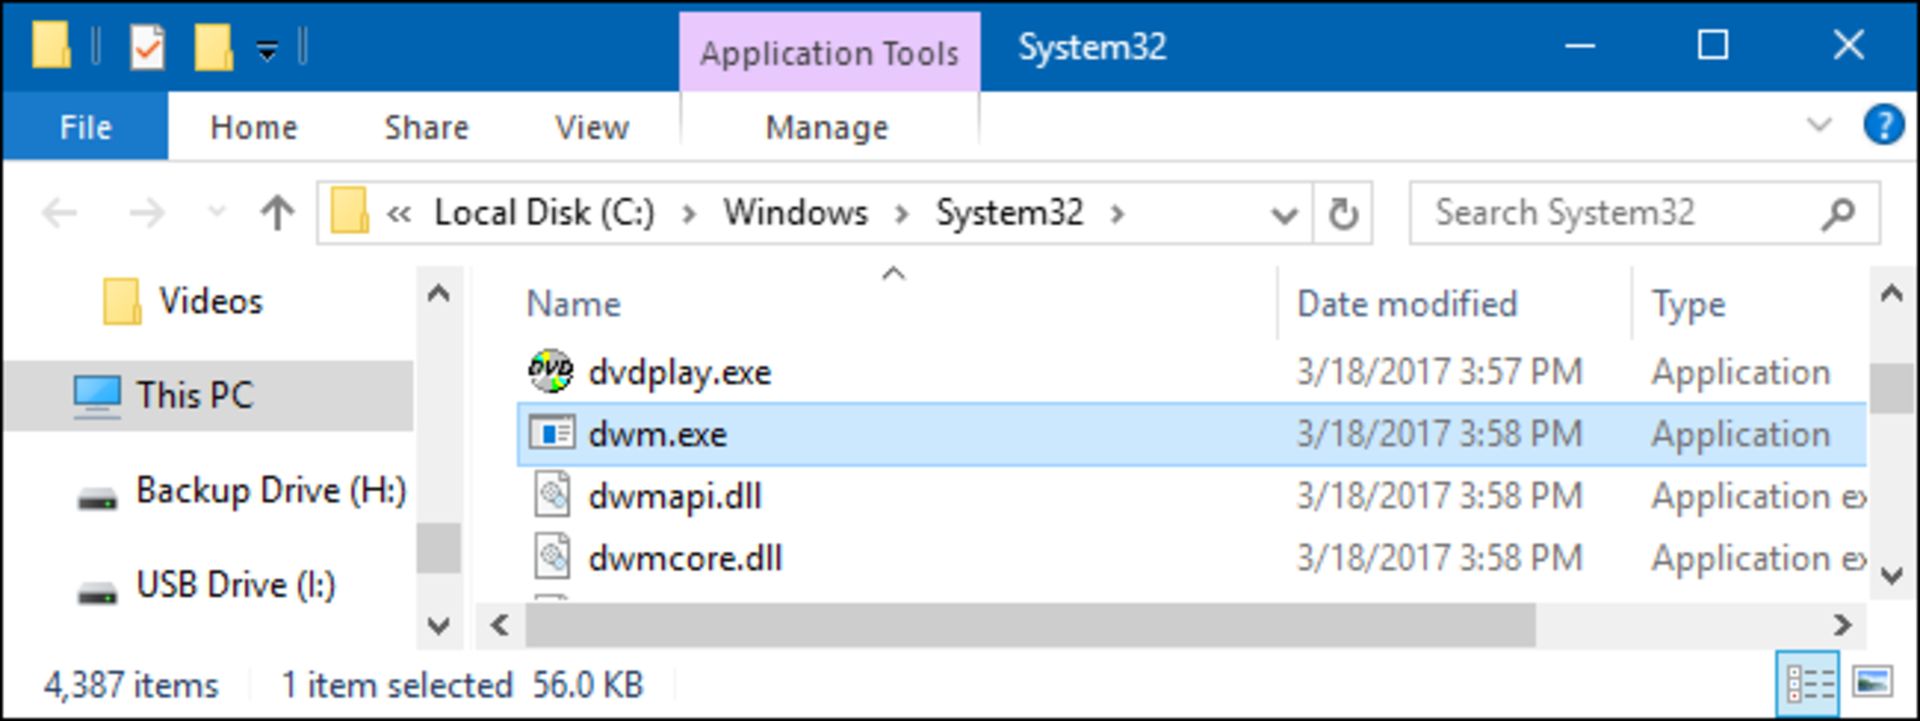Click the search magnifier icon
Image resolution: width=1920 pixels, height=721 pixels.
pos(1837,213)
